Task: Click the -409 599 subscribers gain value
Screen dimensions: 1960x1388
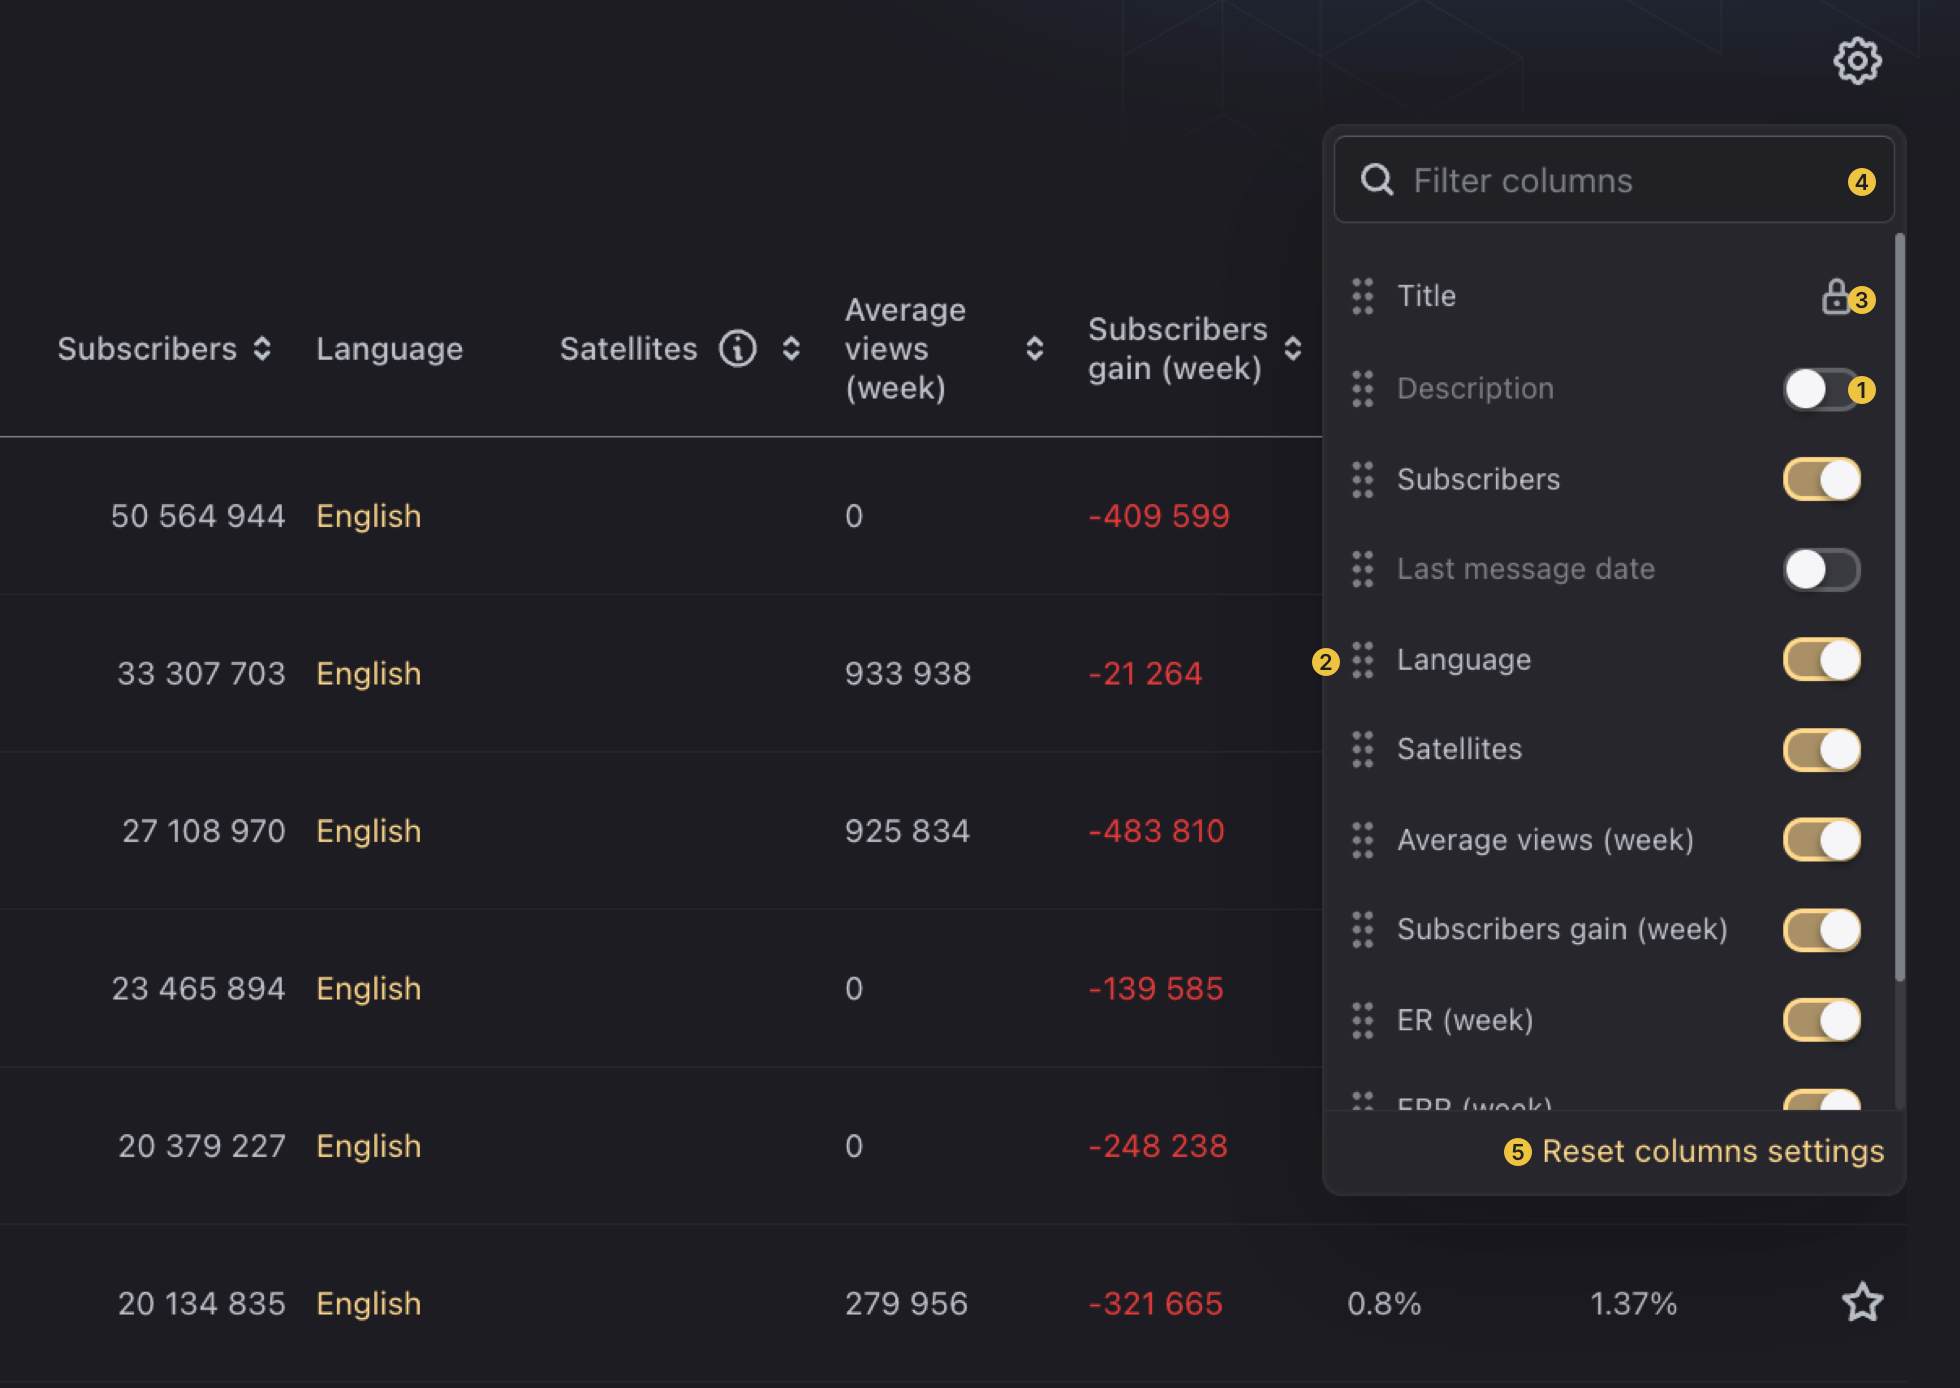Action: (x=1158, y=516)
